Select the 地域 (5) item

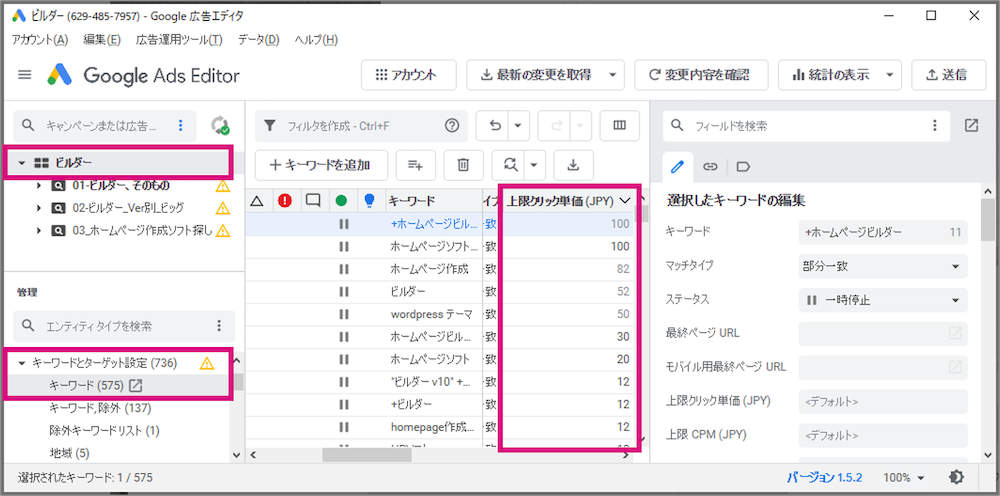(70, 453)
